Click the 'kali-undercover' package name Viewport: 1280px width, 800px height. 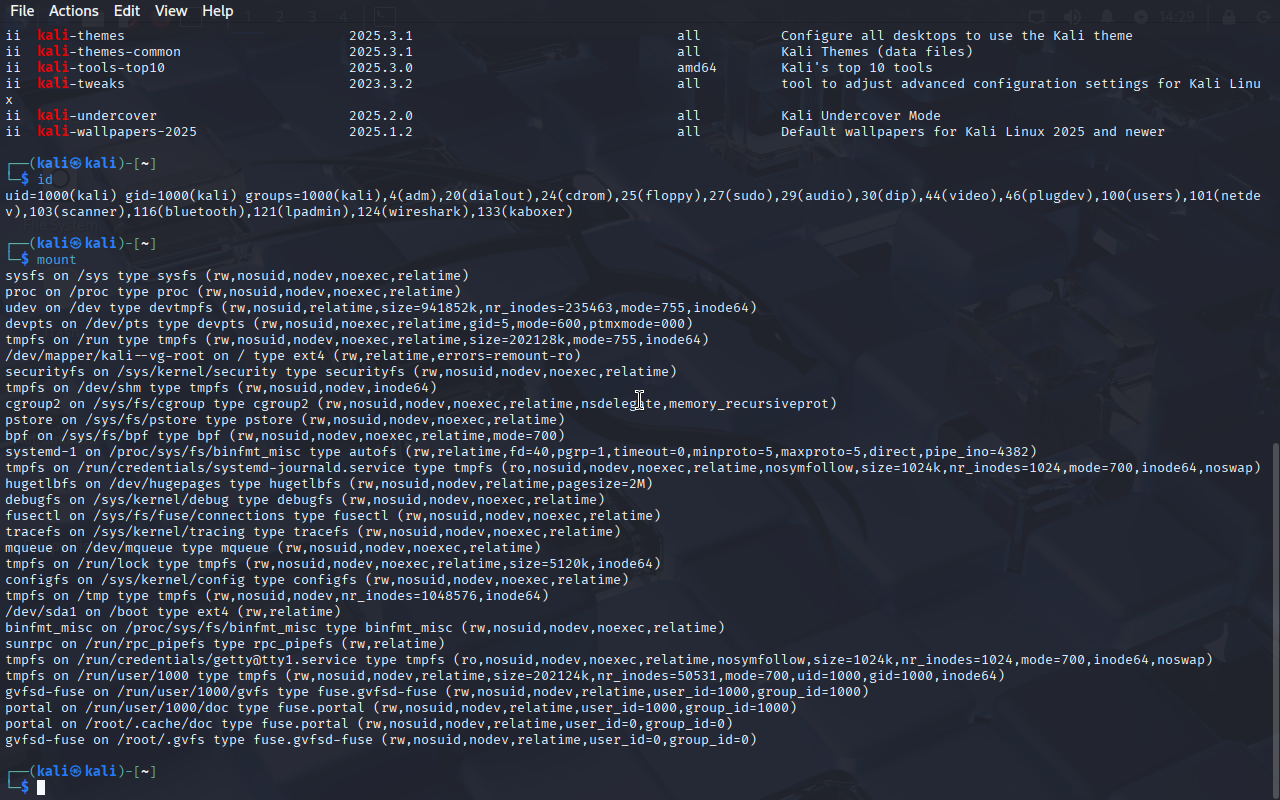click(97, 116)
